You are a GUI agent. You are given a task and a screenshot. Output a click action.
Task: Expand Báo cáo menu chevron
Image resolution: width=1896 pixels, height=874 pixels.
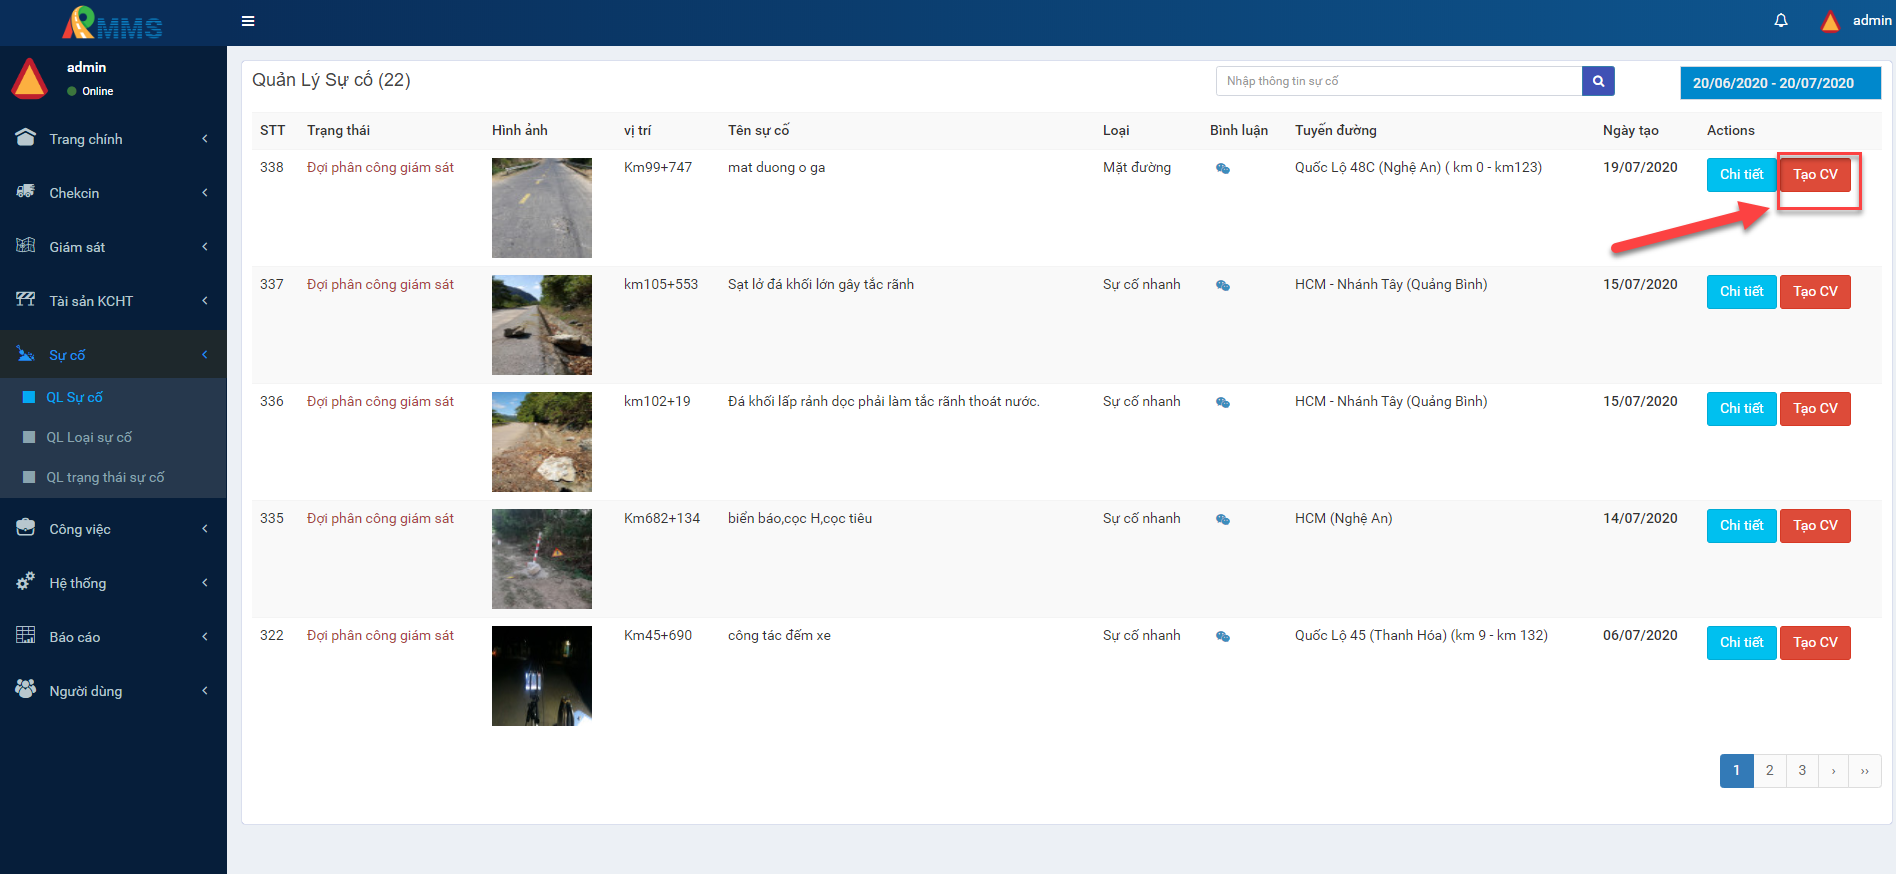[x=205, y=637]
